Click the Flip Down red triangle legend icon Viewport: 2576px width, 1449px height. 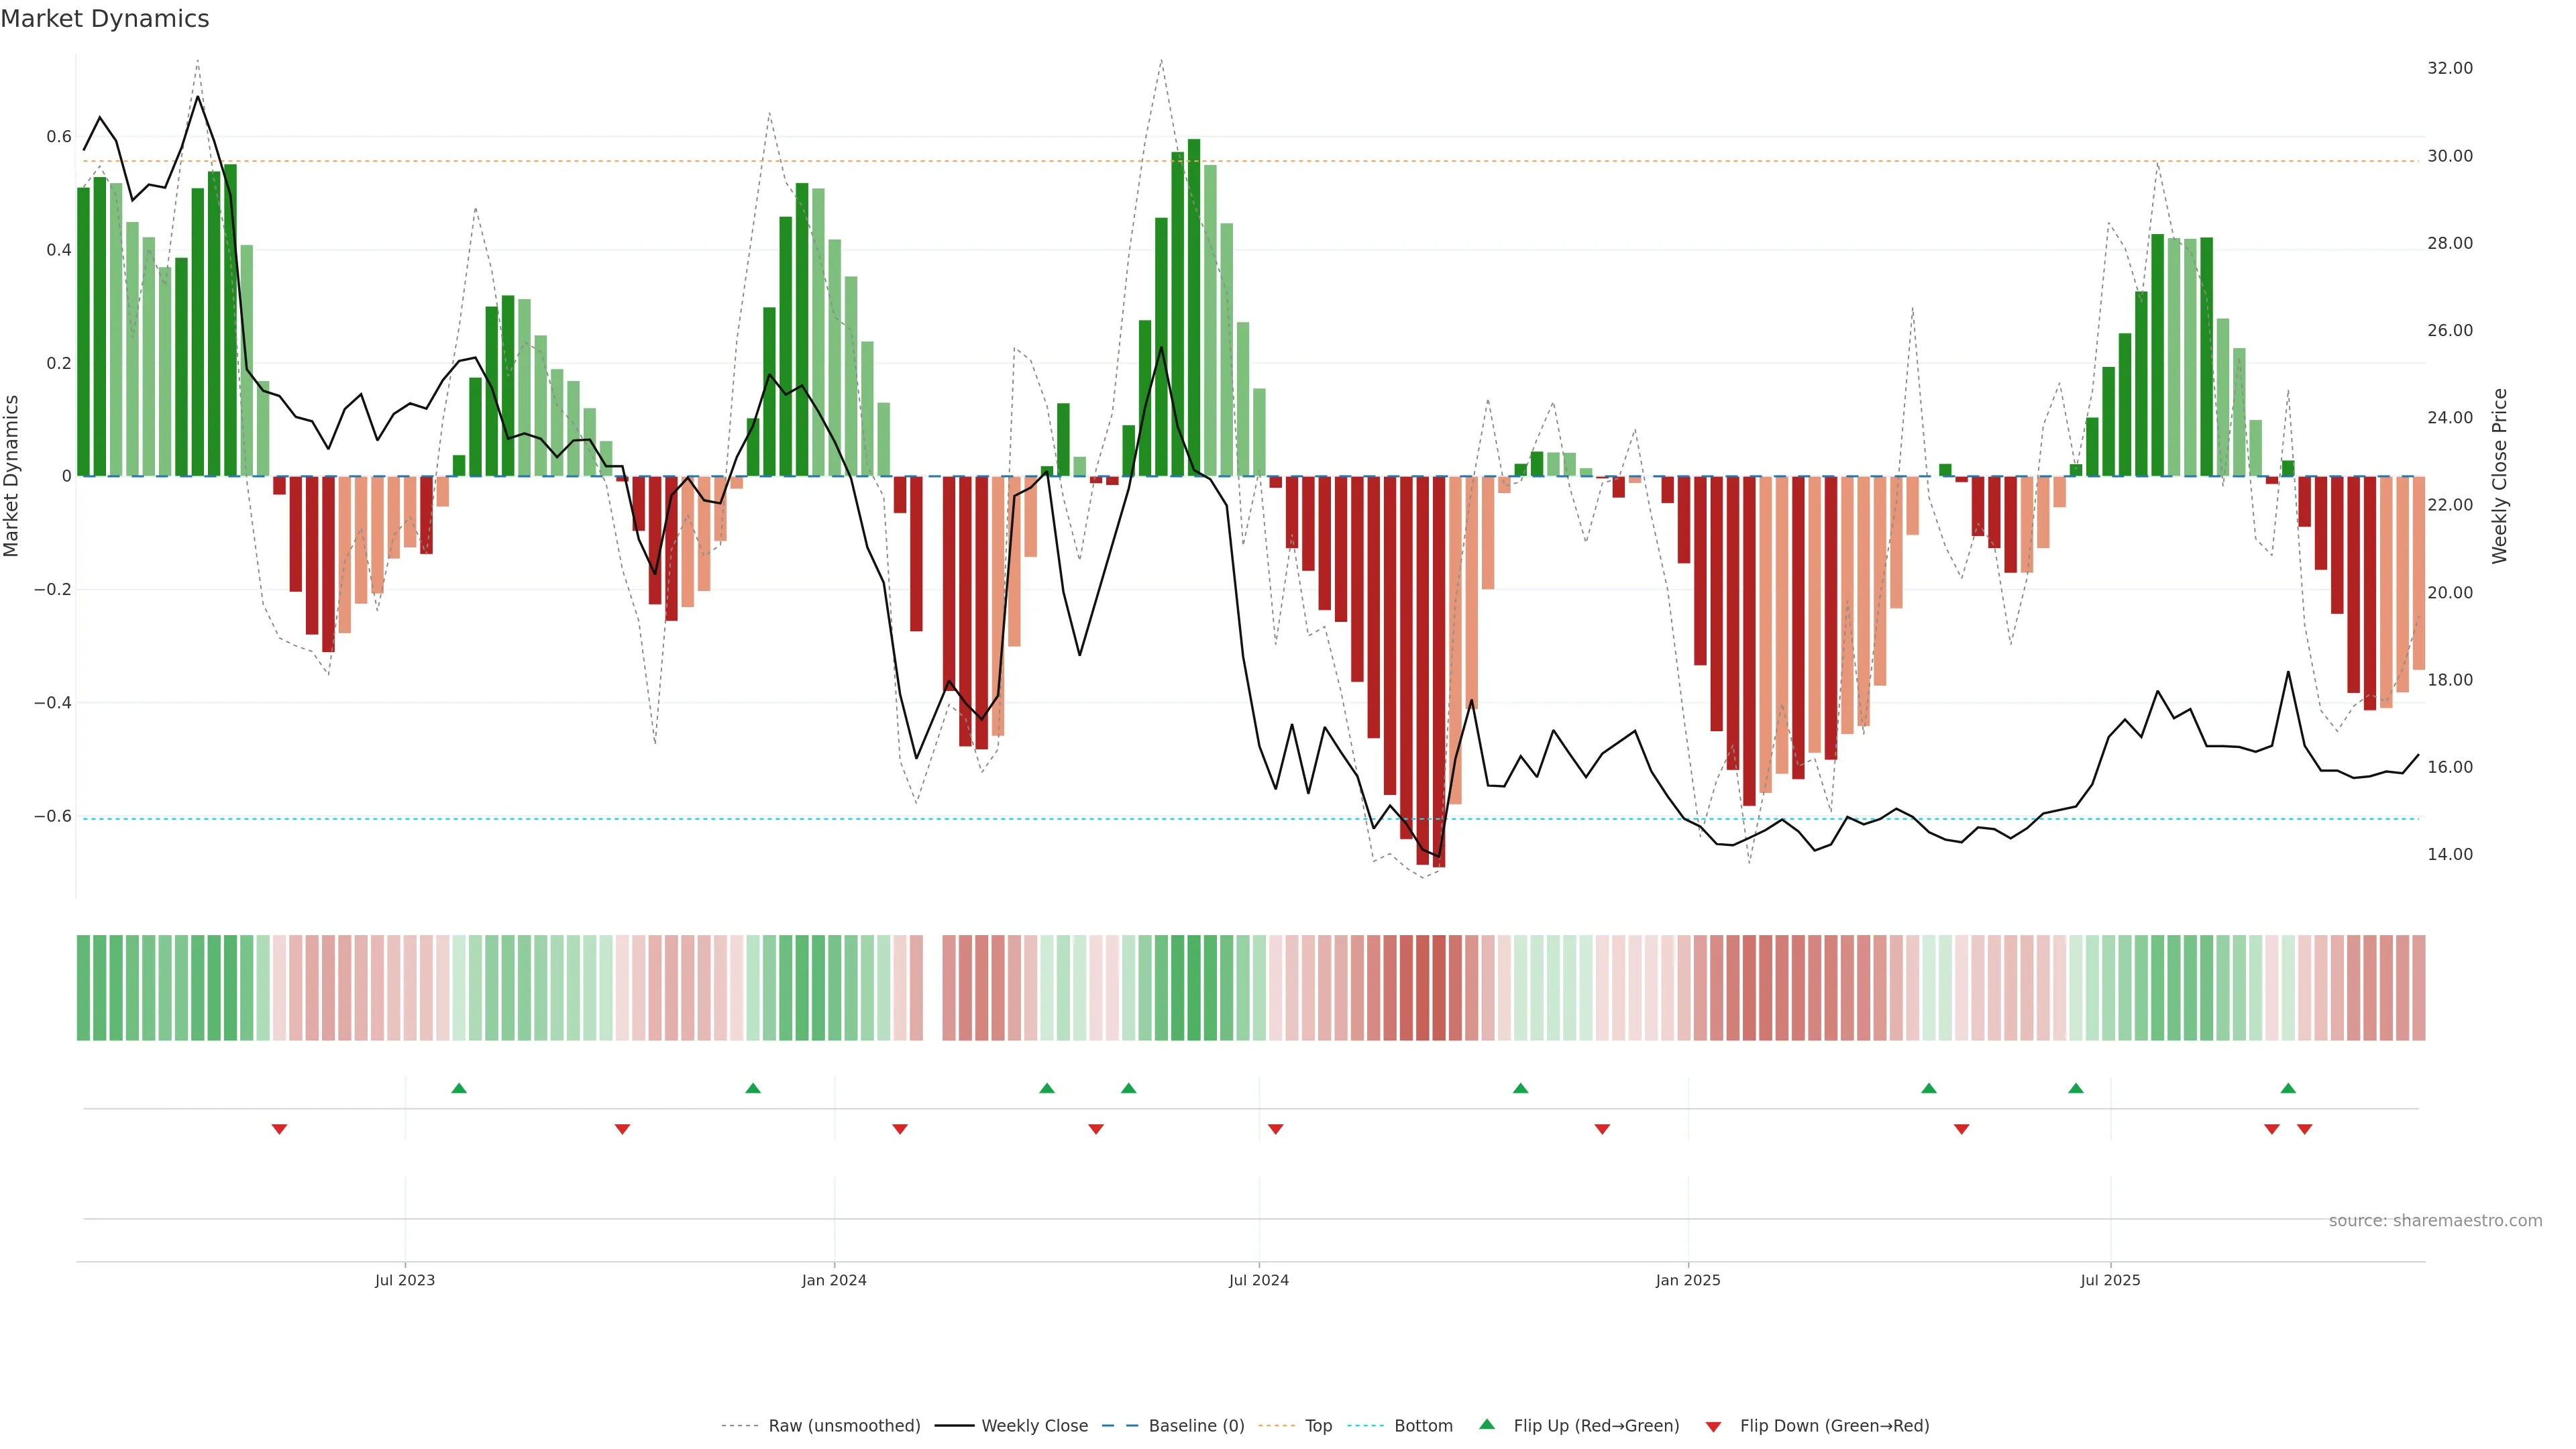pos(1713,1426)
